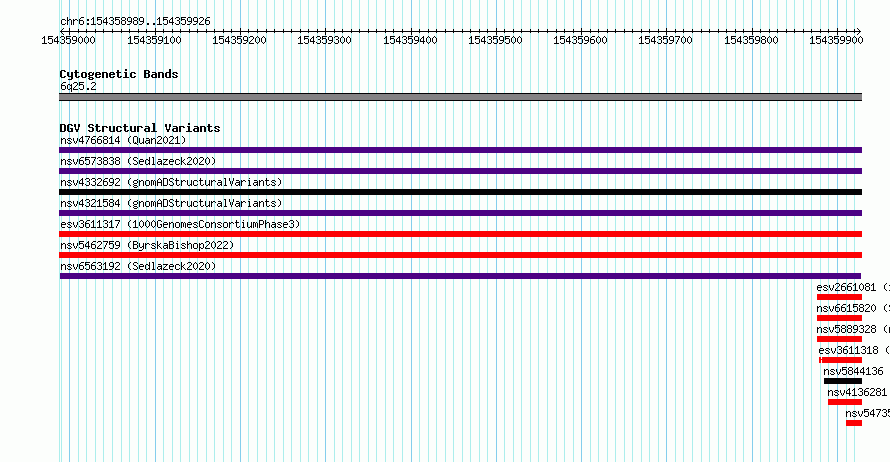Screen dimensions: 890x462
Task: Click ruler position 154359200
Action: (239, 40)
